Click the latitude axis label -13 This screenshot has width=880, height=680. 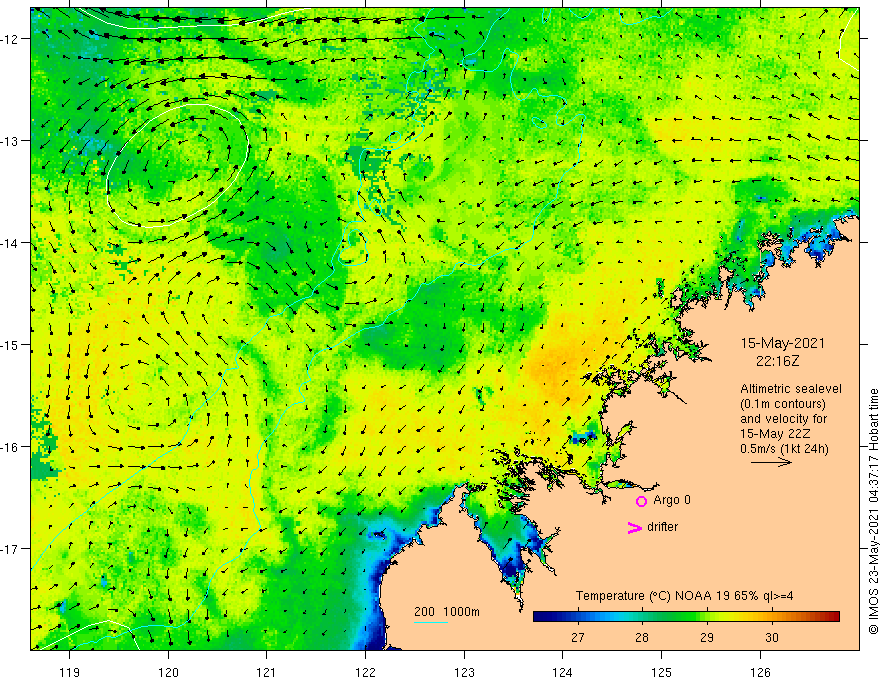10,141
